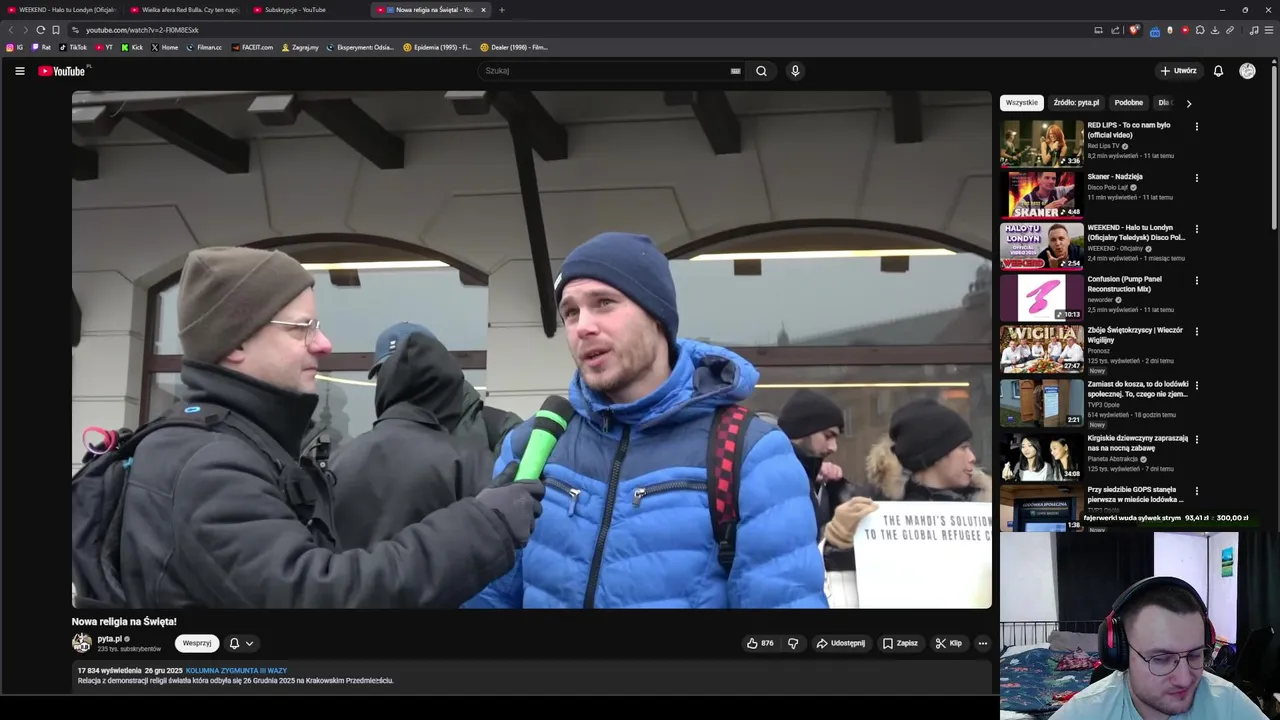Dislike the video
Viewport: 1280px width, 720px height.
[x=793, y=643]
